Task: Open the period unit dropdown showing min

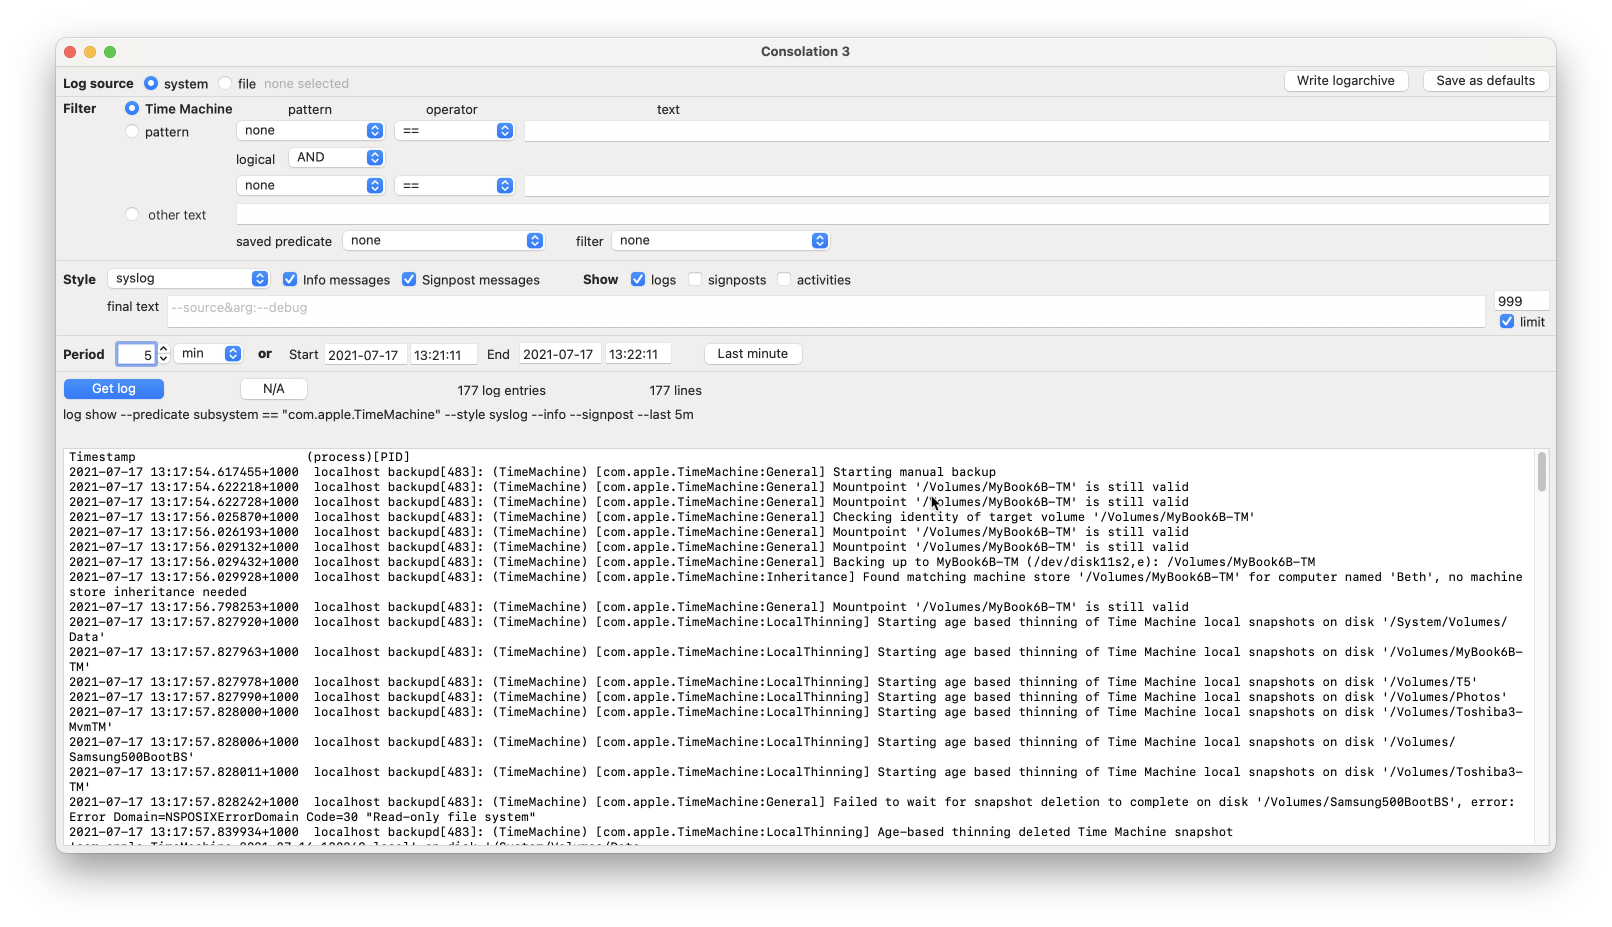Action: click(208, 353)
